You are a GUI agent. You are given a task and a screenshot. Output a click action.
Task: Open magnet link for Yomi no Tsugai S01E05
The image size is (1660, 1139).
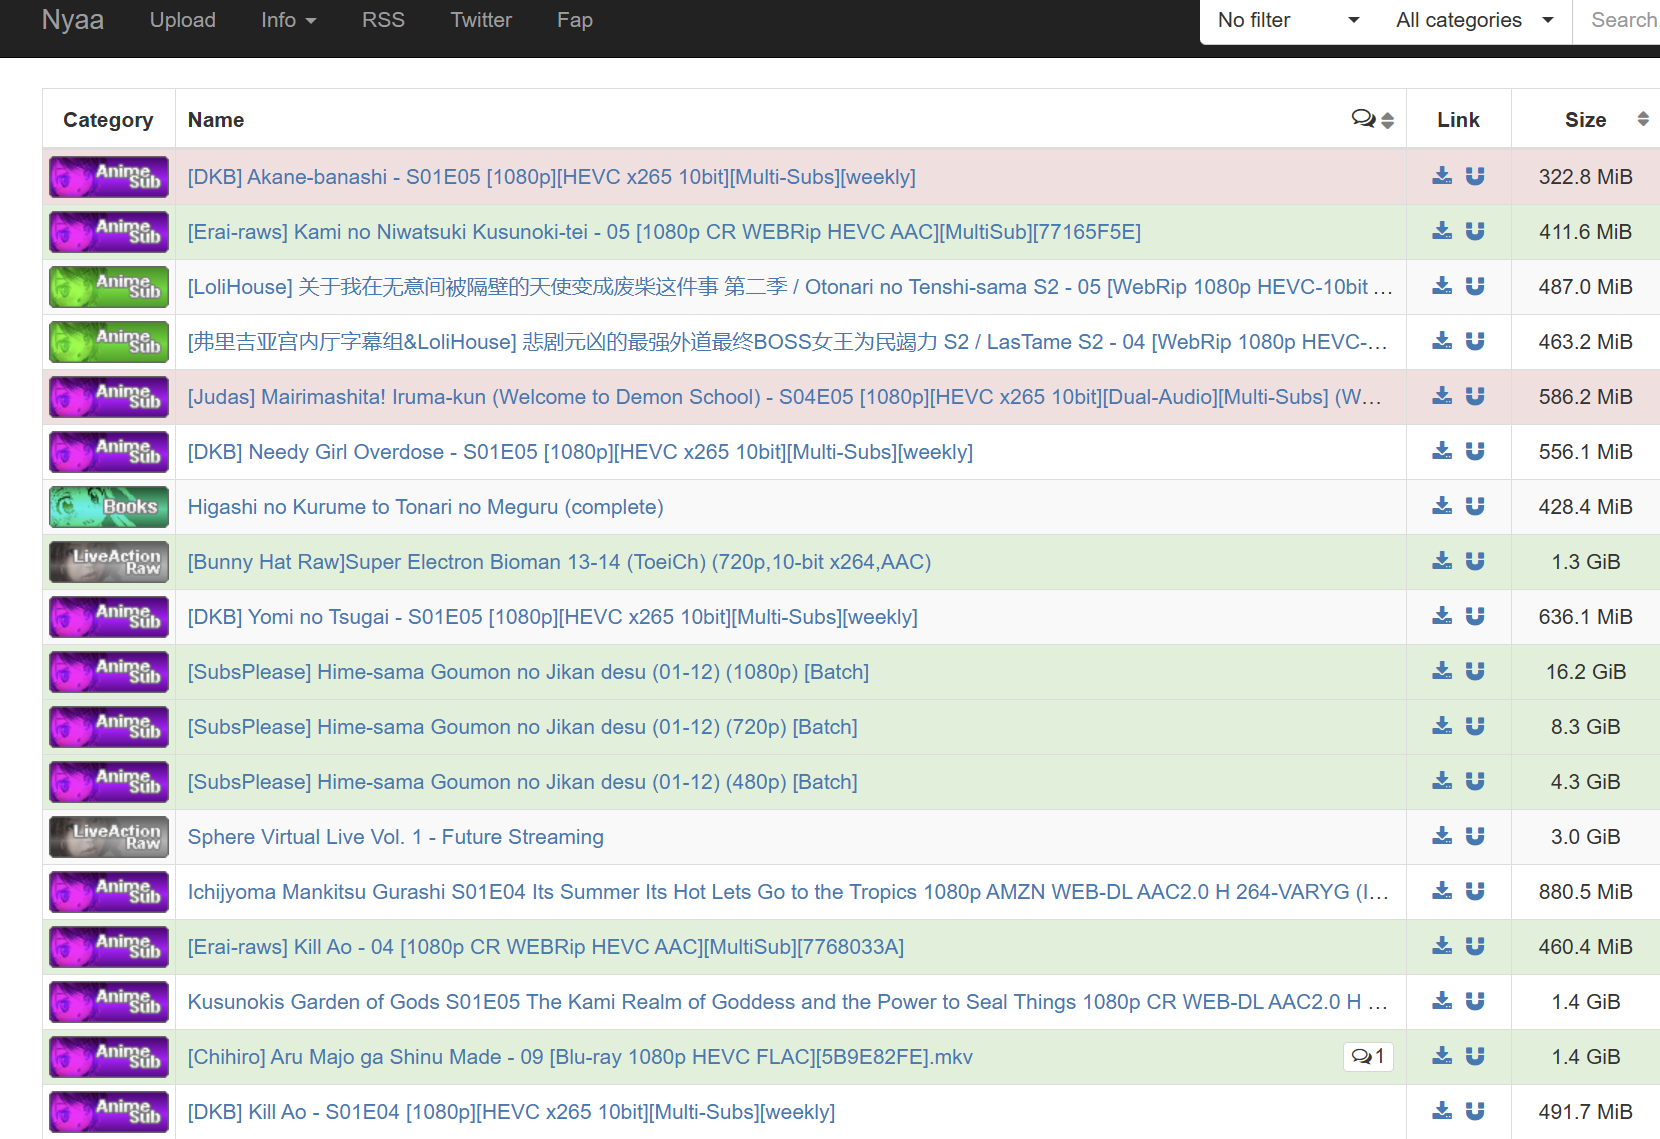(1475, 616)
